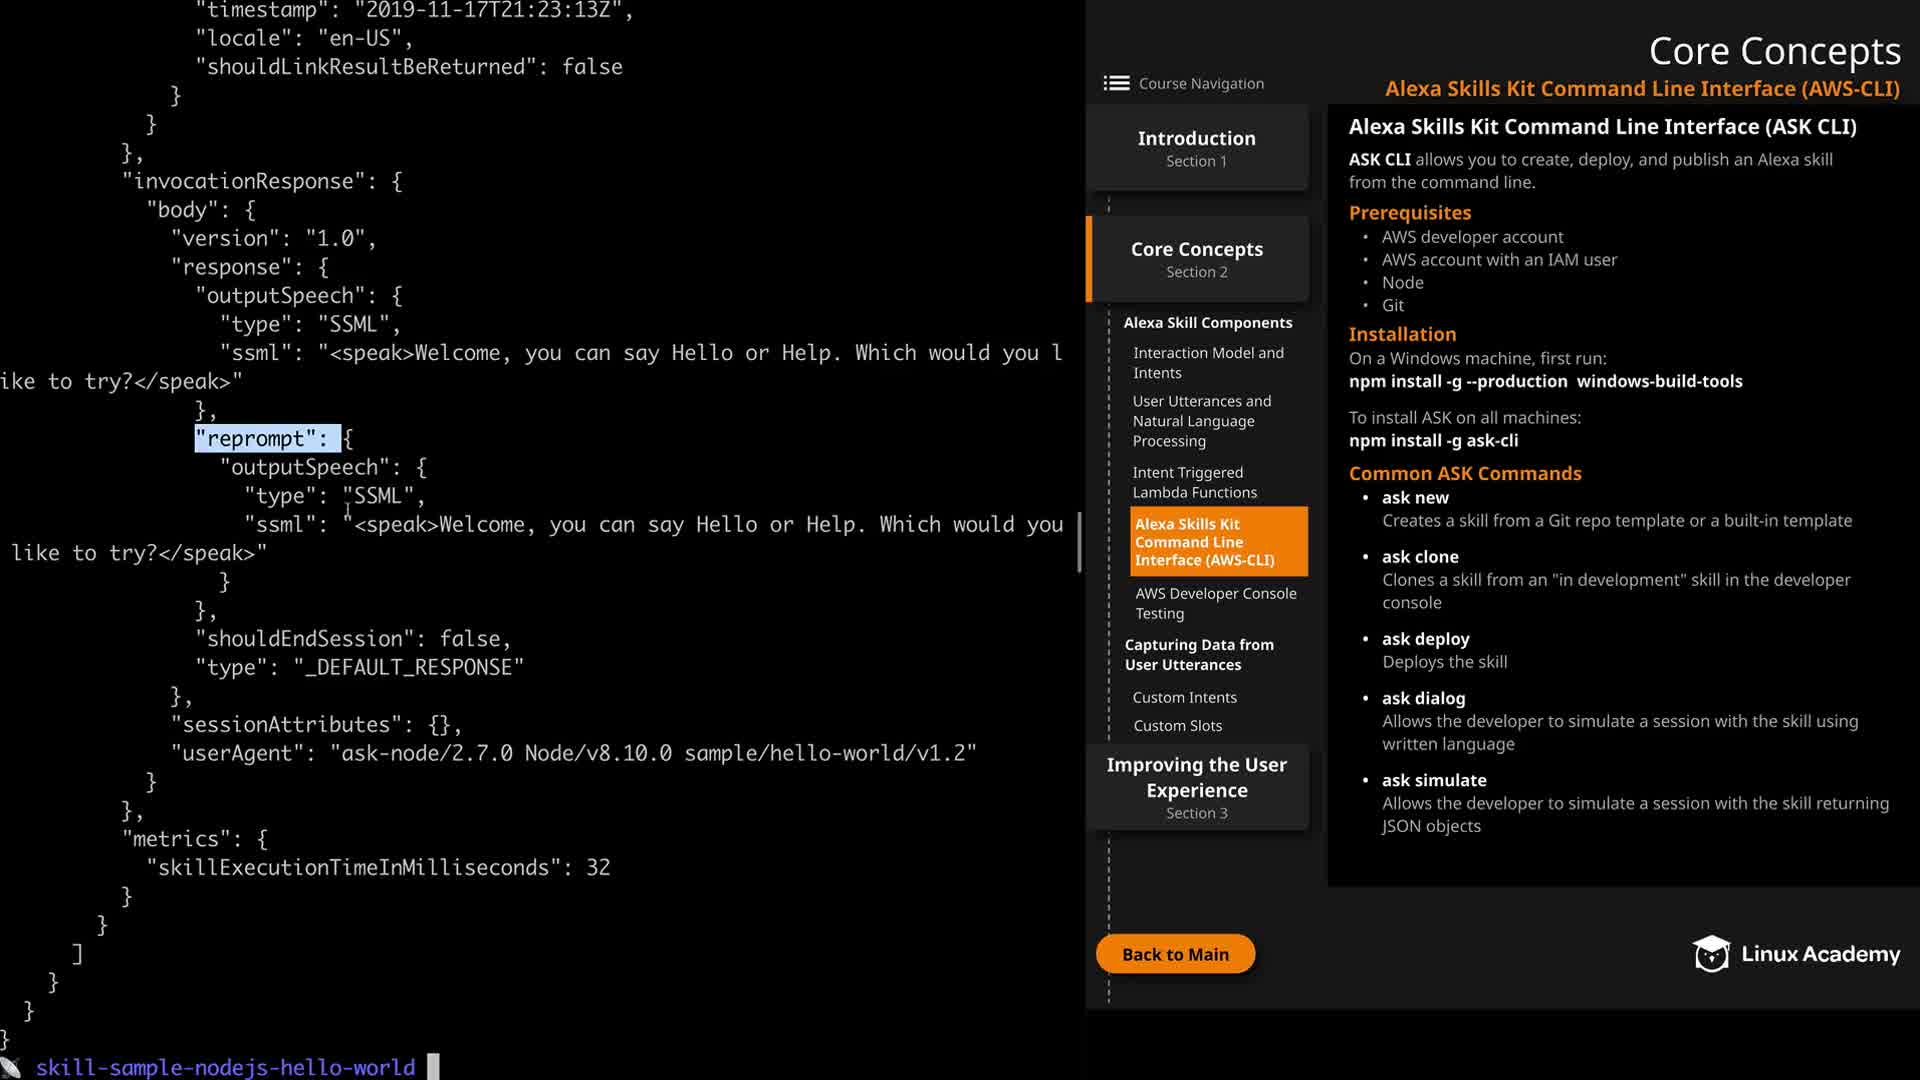Click the Course Navigation label
This screenshot has height=1080, width=1920.
[x=1201, y=84]
